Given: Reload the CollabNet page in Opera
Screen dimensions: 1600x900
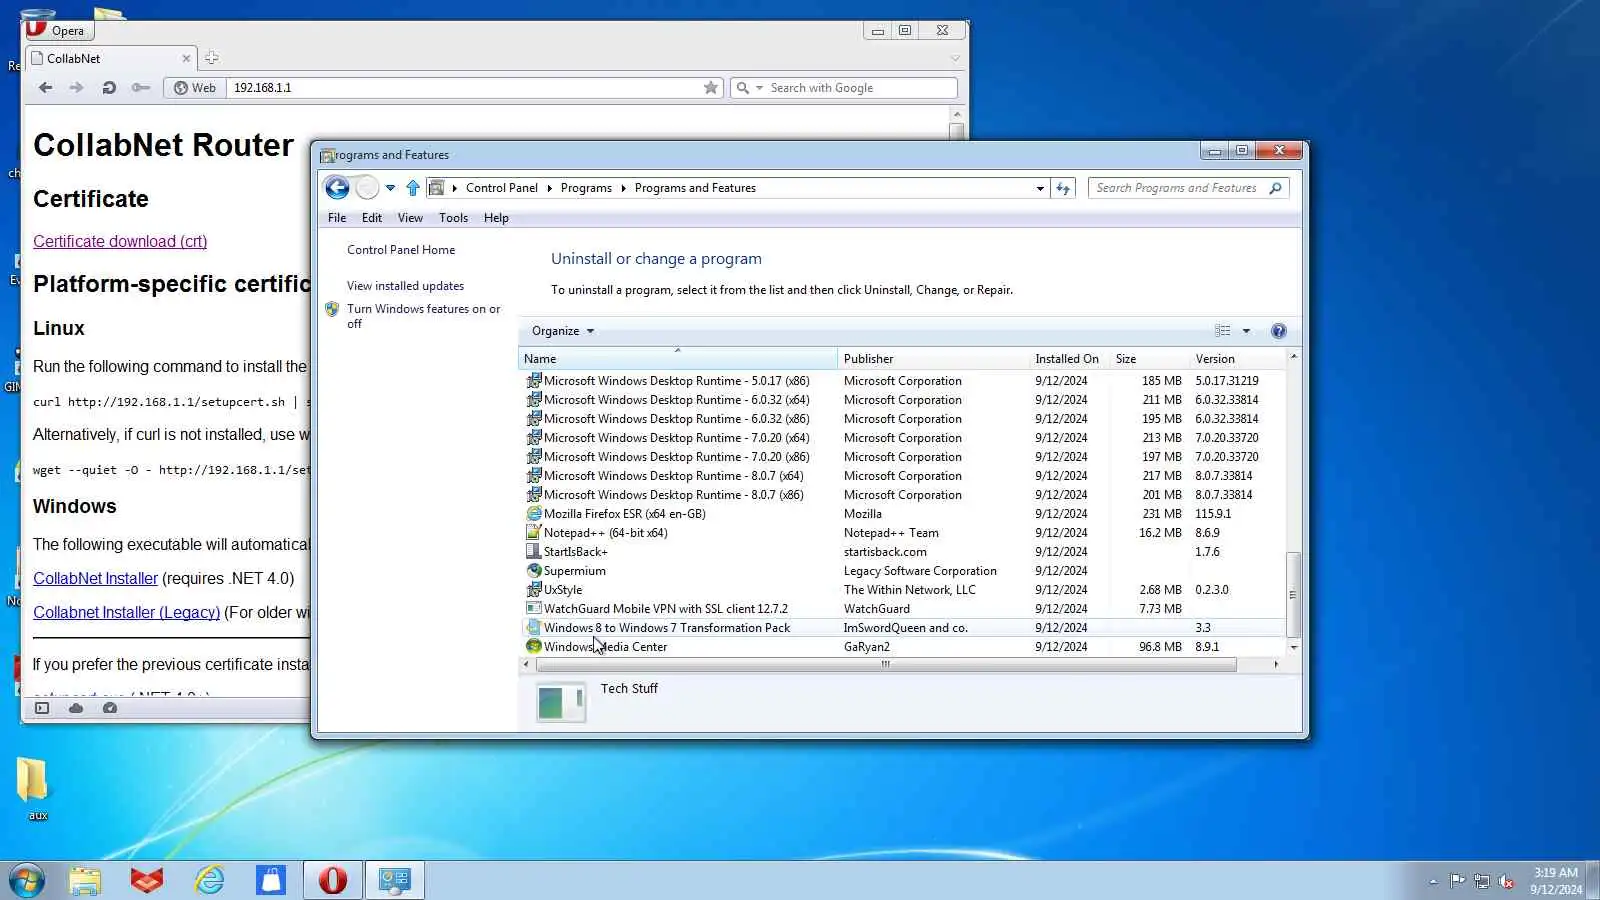Looking at the screenshot, I should [x=109, y=88].
